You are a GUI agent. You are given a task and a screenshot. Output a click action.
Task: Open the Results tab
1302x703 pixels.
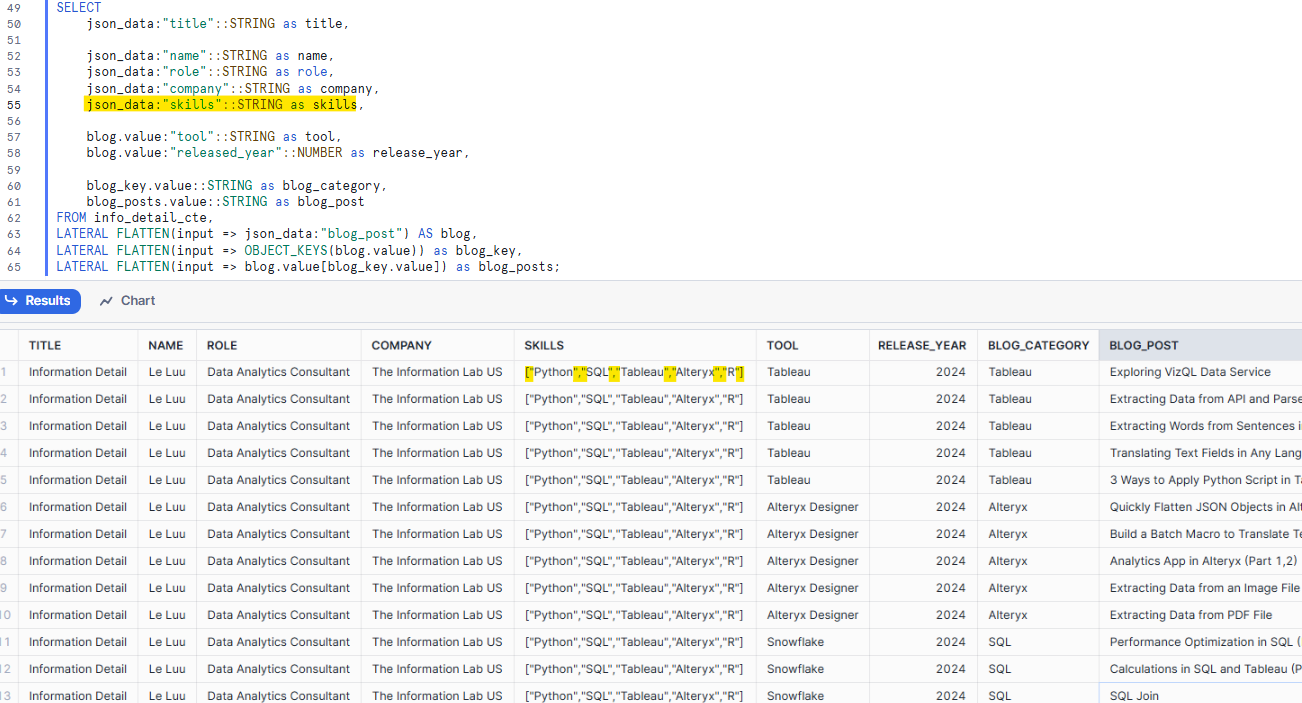[38, 301]
